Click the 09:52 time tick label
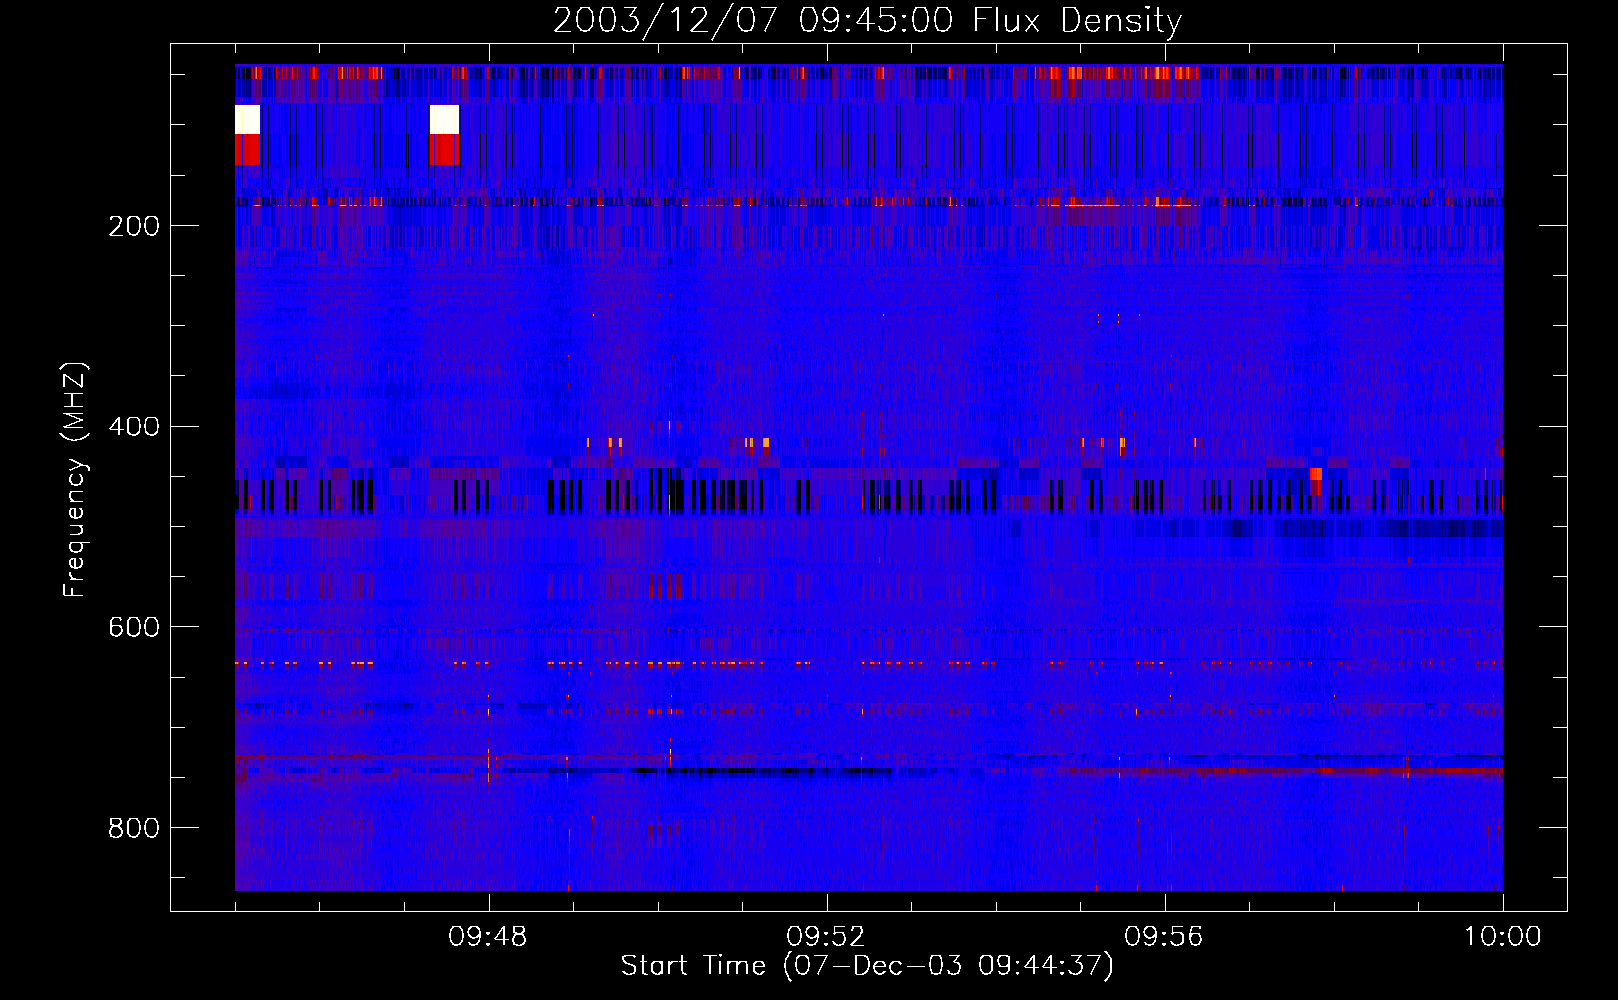Viewport: 1618px width, 1000px height. pos(826,937)
